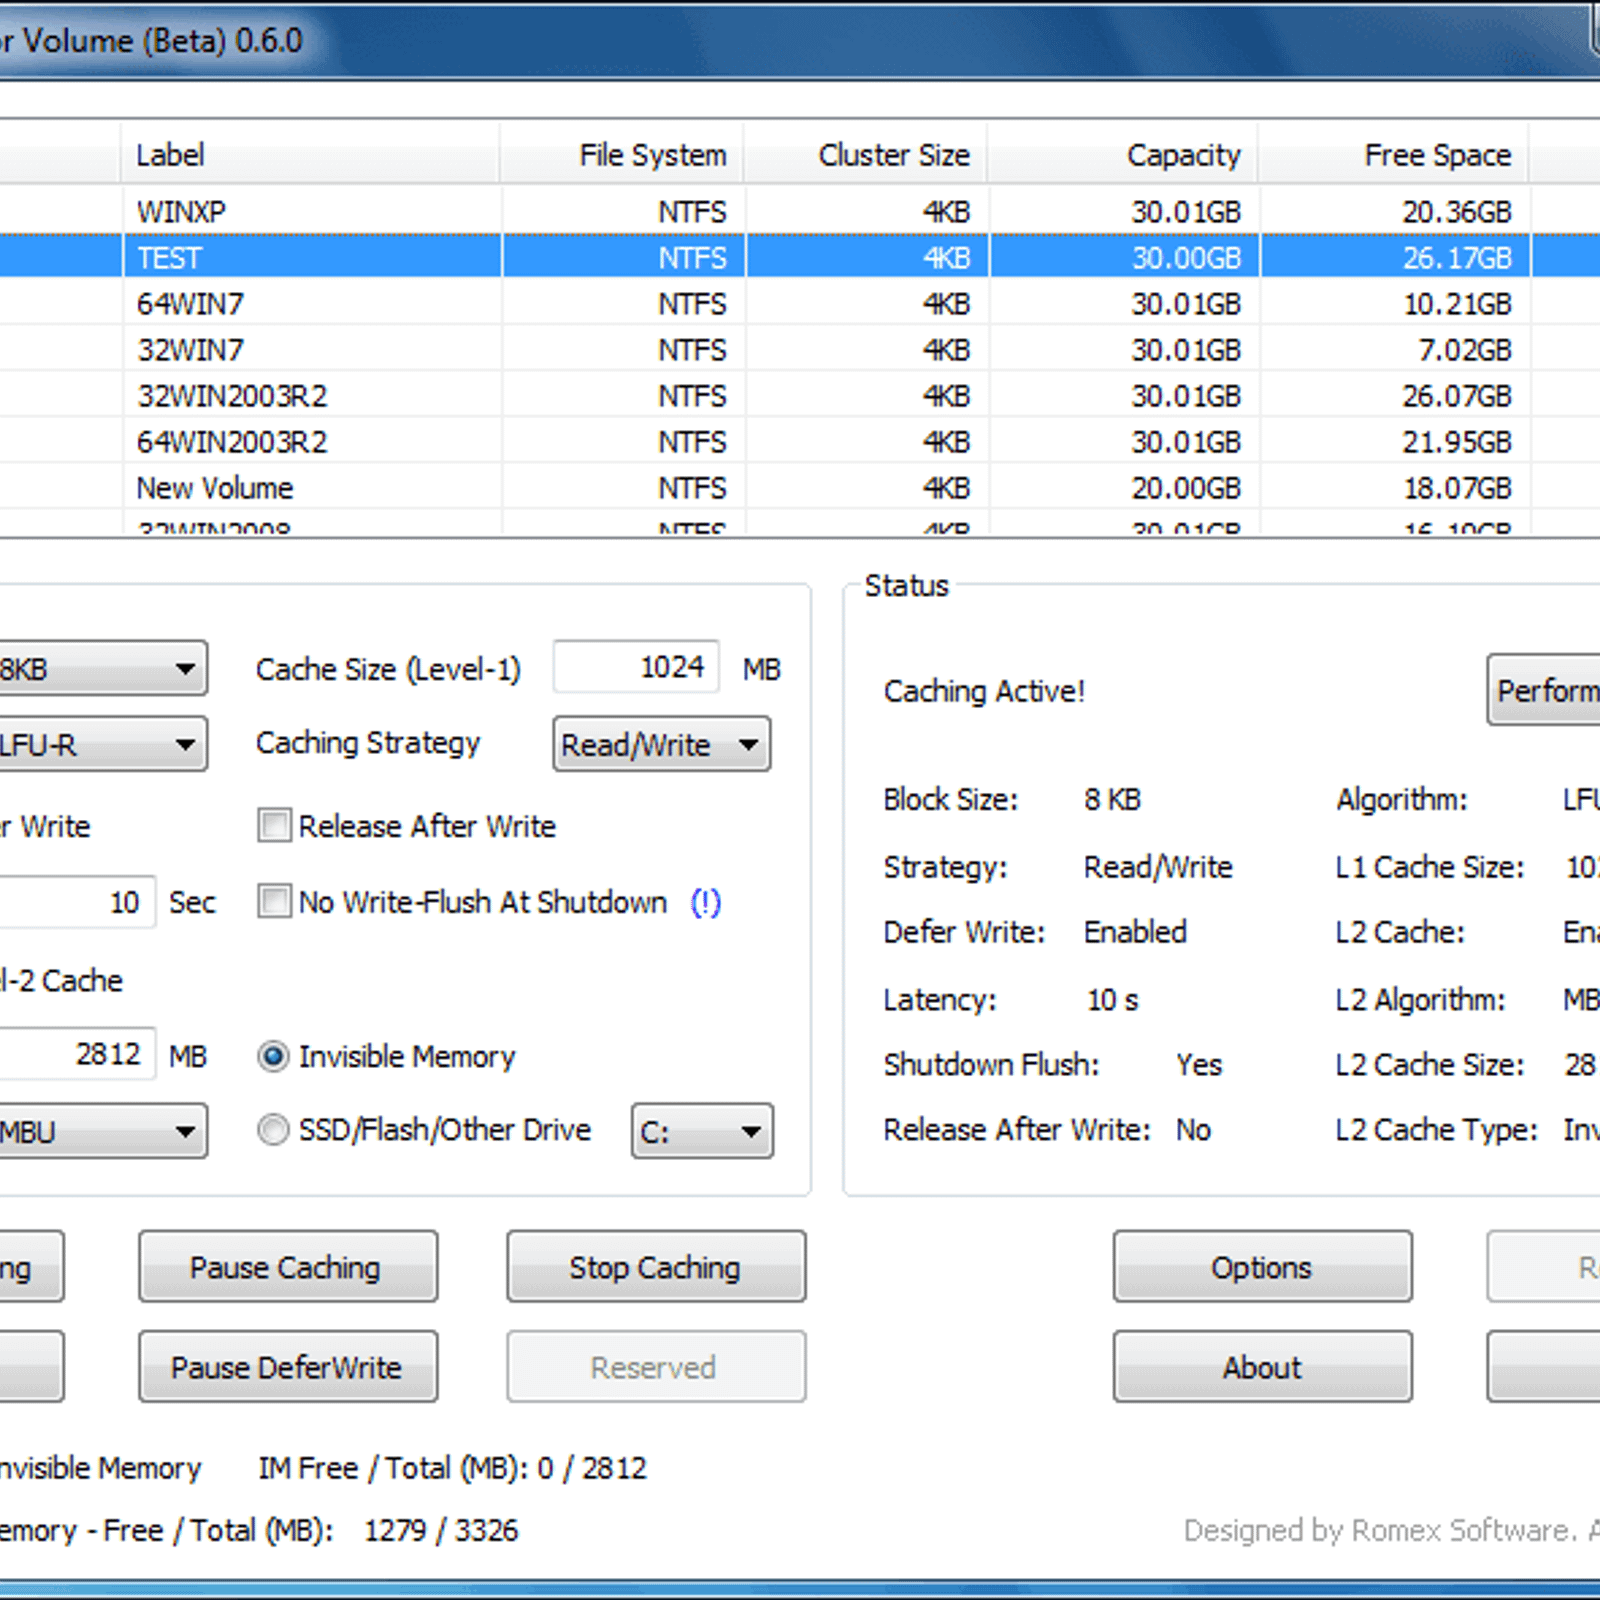The width and height of the screenshot is (1600, 1600).
Task: Sort by the File System column header
Action: click(x=623, y=155)
